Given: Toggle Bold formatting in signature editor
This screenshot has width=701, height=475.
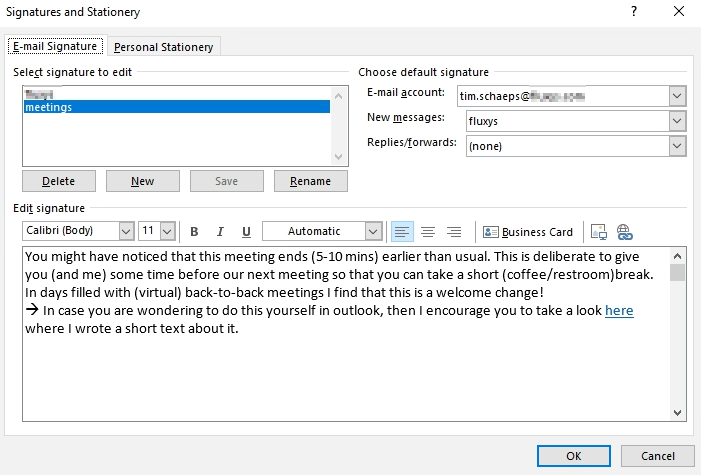Looking at the screenshot, I should tap(194, 232).
